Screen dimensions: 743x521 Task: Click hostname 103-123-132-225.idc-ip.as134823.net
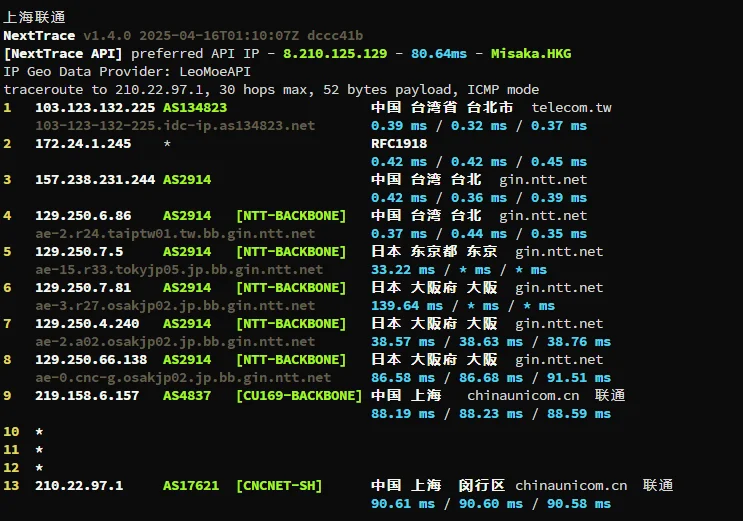pos(175,126)
